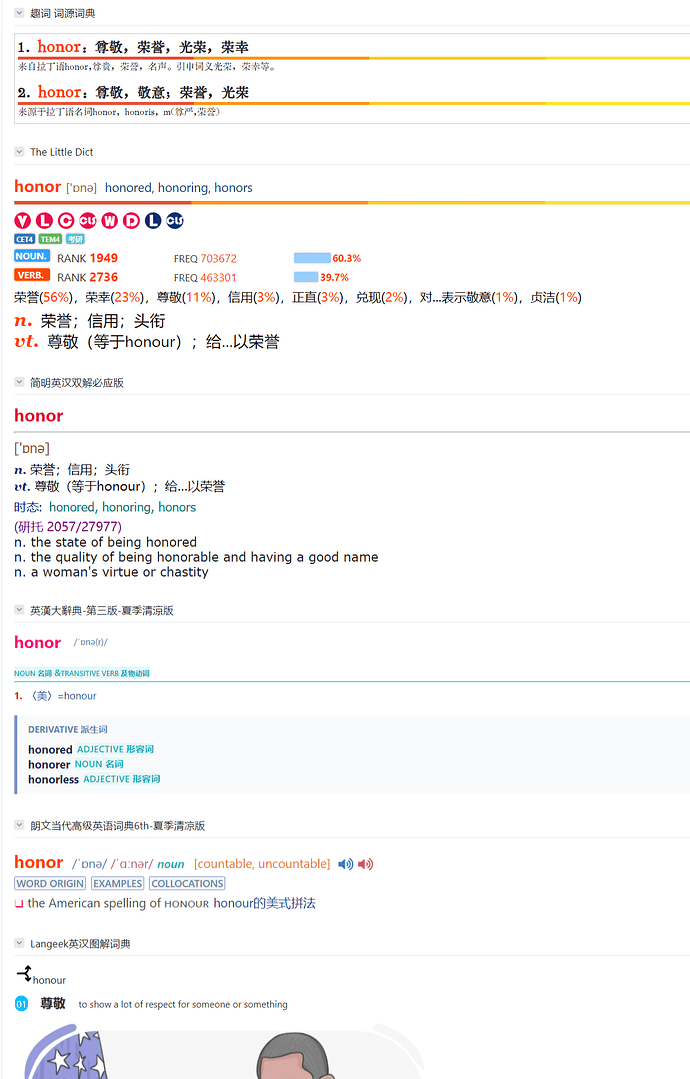The width and height of the screenshot is (690, 1079).
Task: Click the honour headword link in Langeek
Action: coord(50,980)
